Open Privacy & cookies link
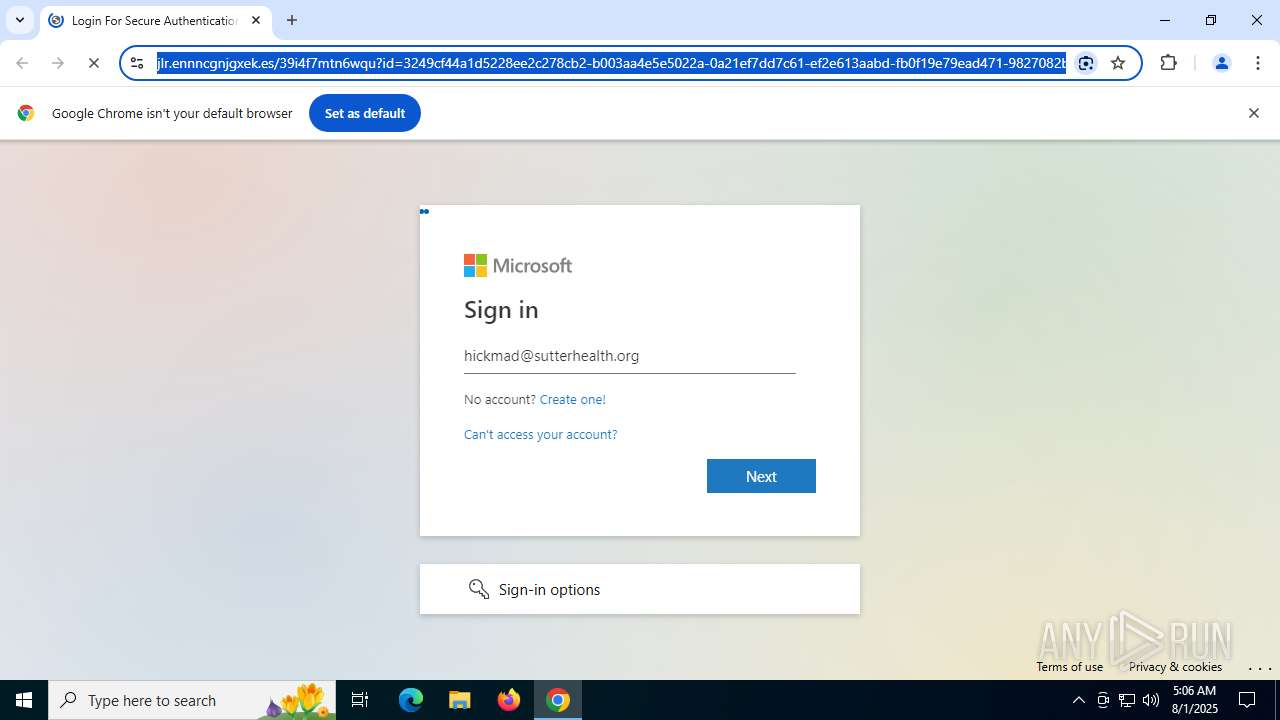Viewport: 1280px width, 720px height. coord(1175,667)
